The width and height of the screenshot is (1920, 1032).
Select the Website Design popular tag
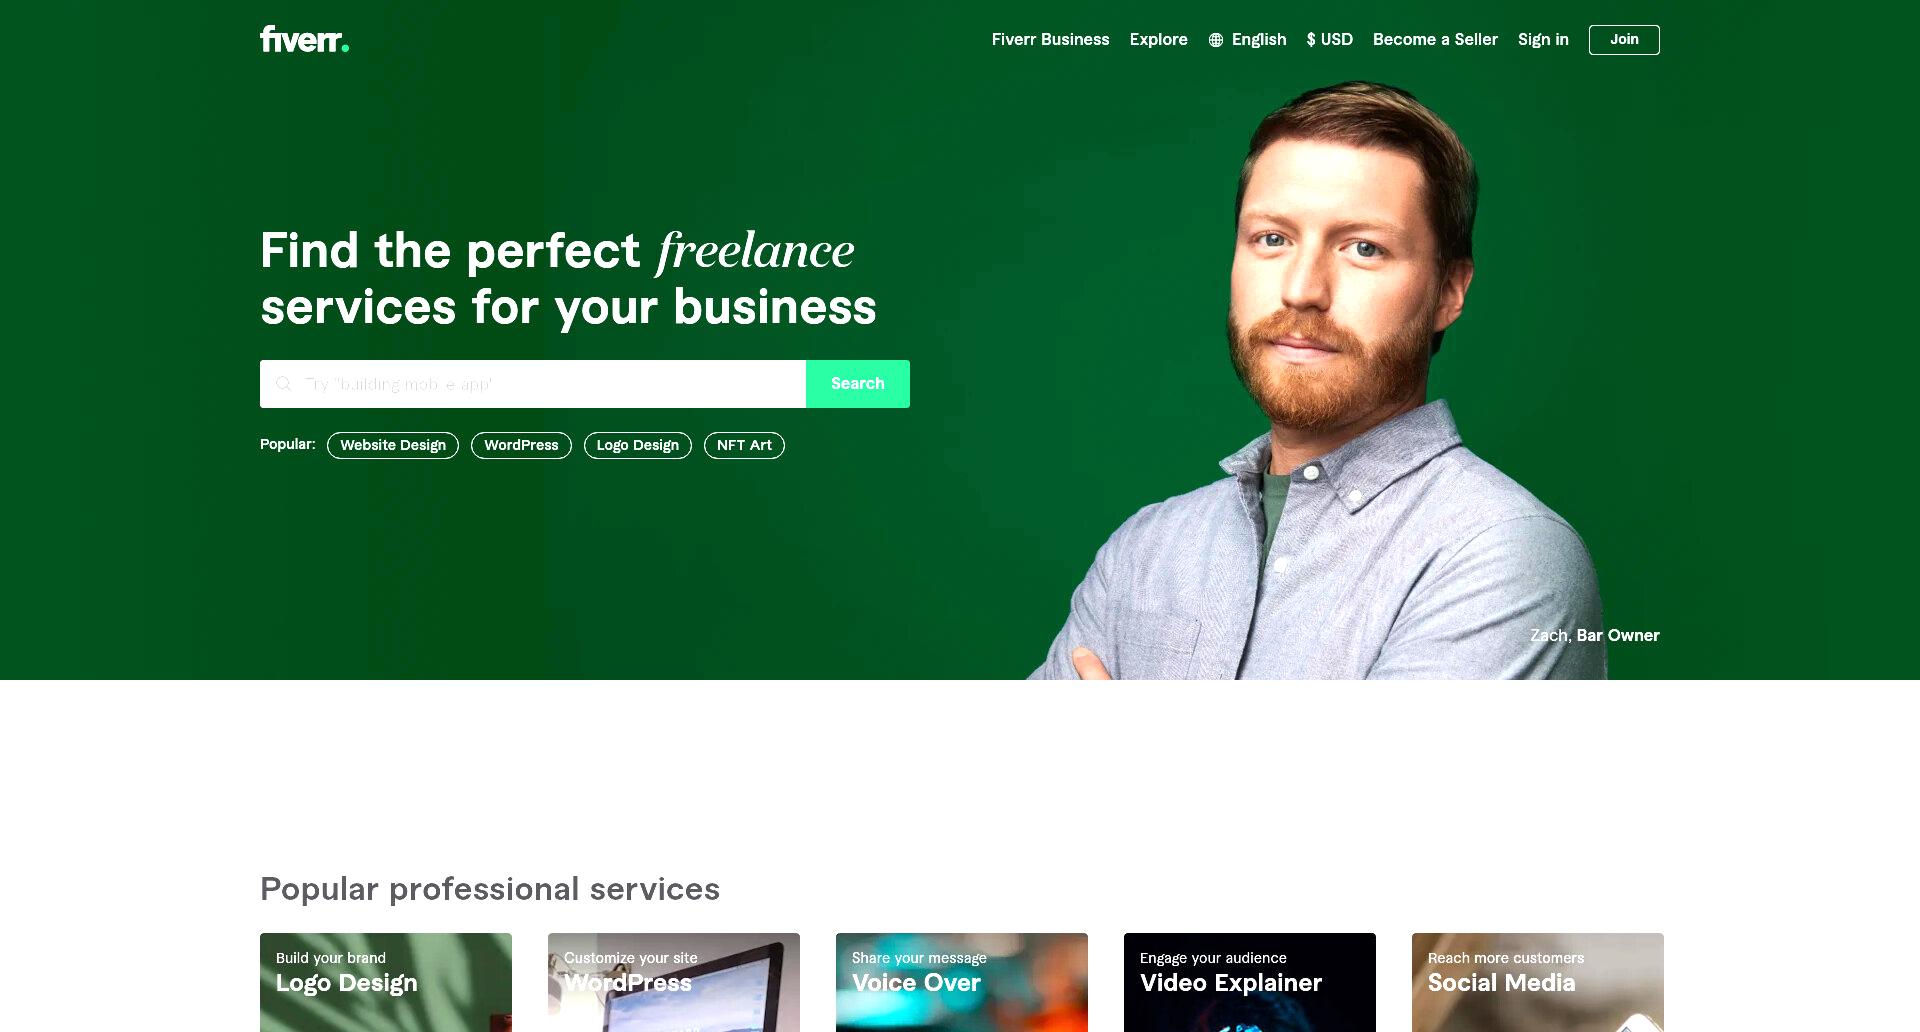click(393, 445)
